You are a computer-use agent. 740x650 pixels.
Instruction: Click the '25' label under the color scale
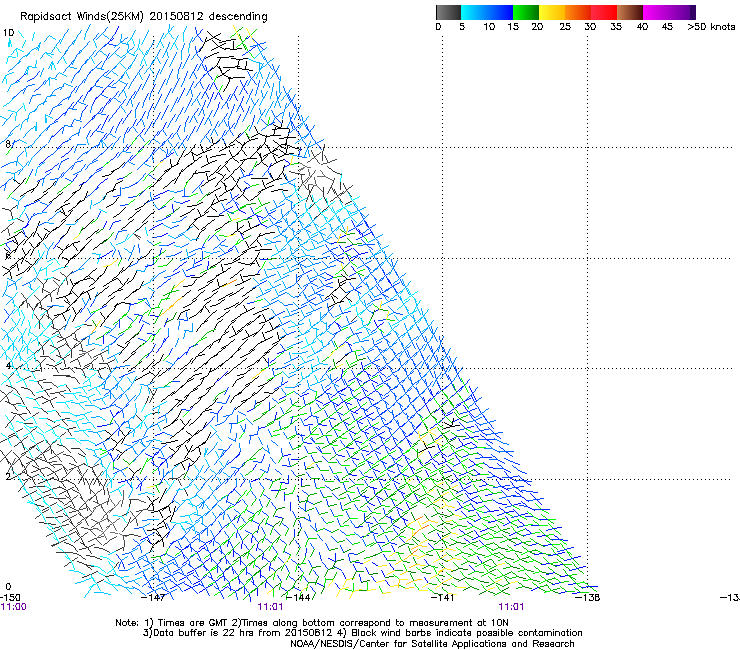(565, 27)
